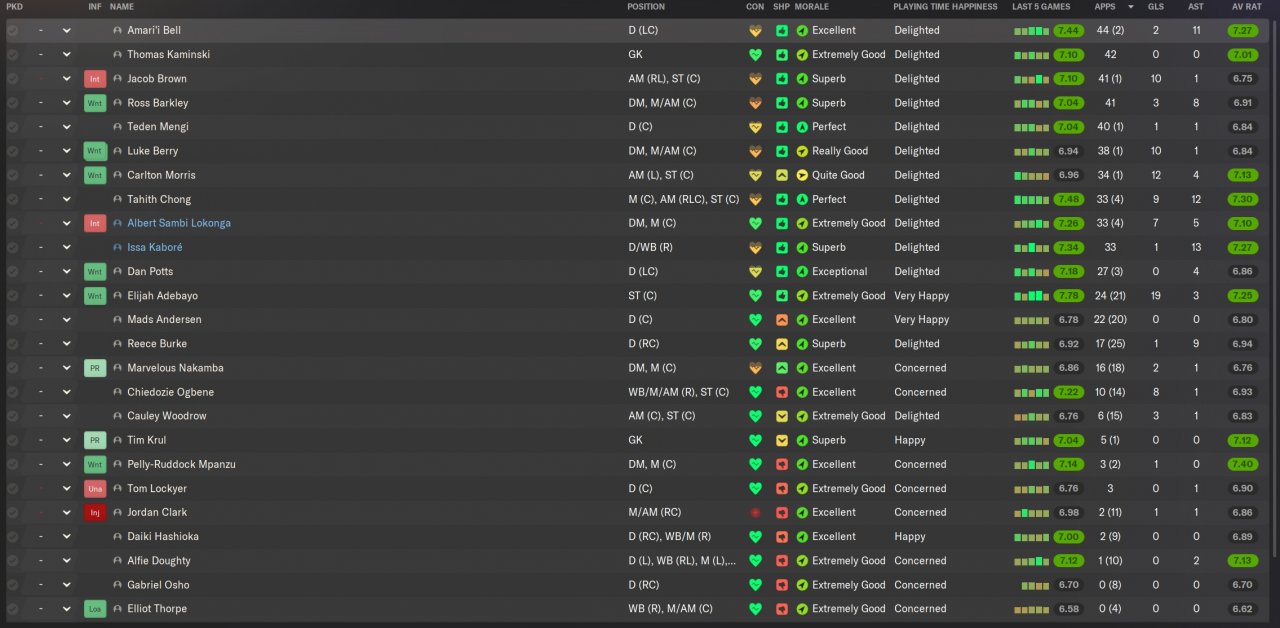The image size is (1280, 628).
Task: Open Elijah Adebayo's player name
Action: (163, 296)
